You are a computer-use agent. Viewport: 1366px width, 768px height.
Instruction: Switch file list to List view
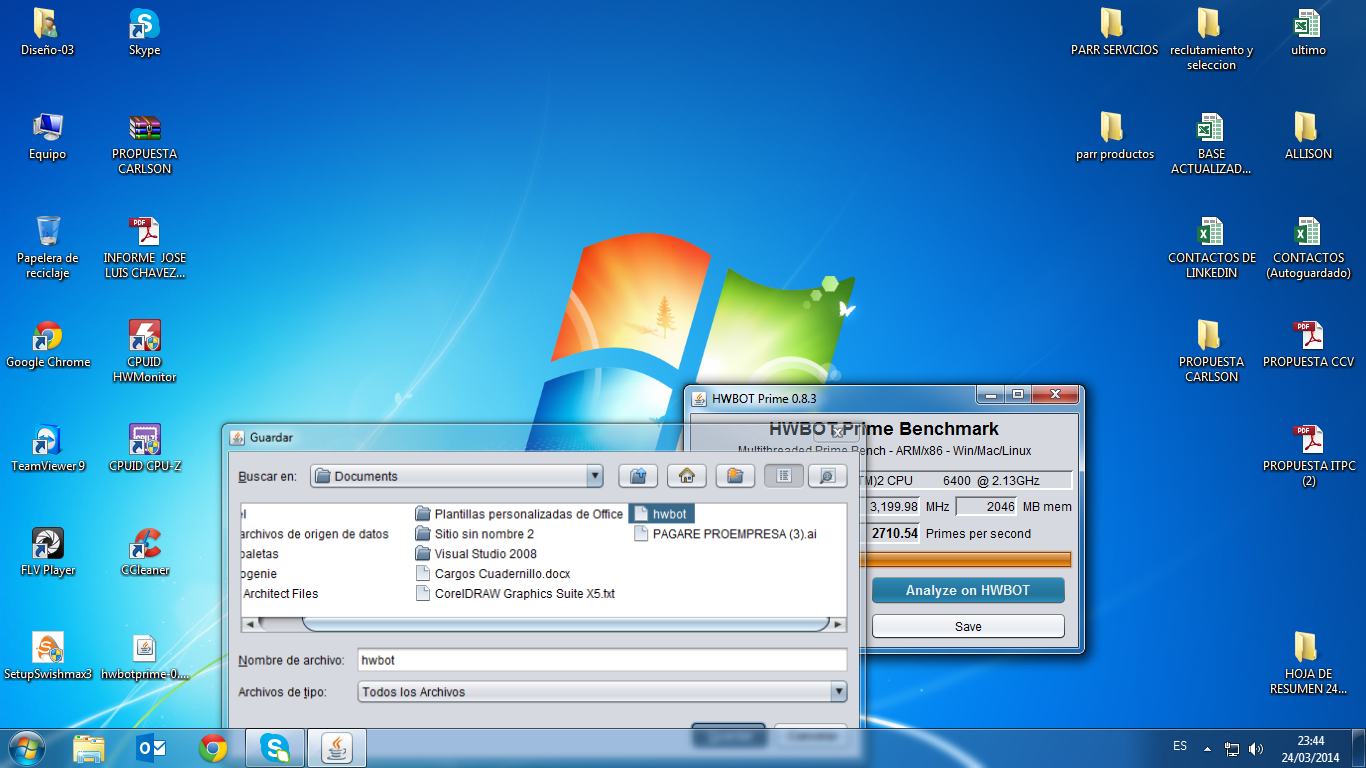click(x=784, y=476)
